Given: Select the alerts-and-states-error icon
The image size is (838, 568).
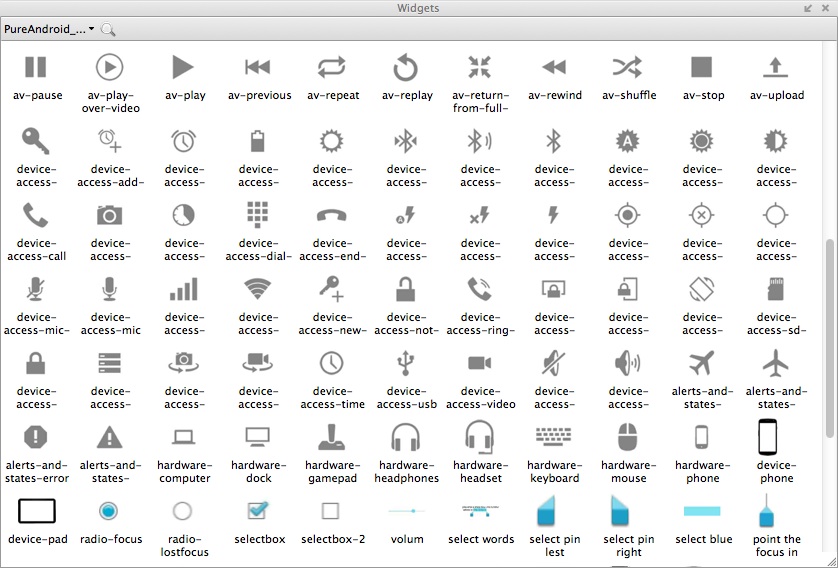Looking at the screenshot, I should (x=36, y=437).
